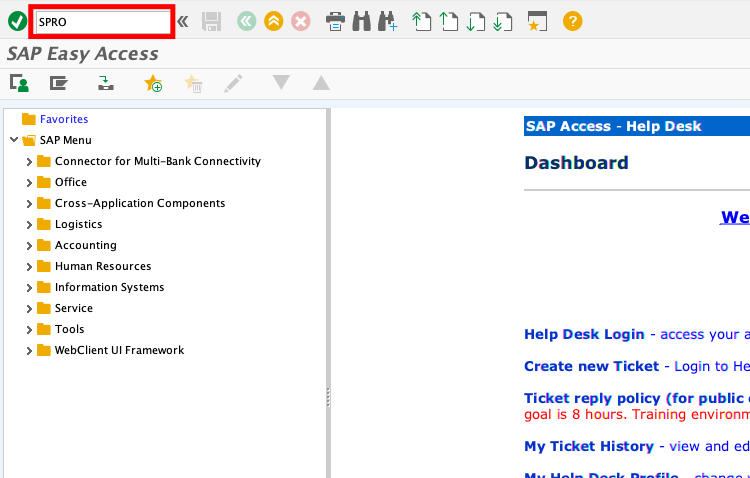The width and height of the screenshot is (750, 478).
Task: Expand Connector for Multi-Bank Connectivity
Action: pos(29,162)
